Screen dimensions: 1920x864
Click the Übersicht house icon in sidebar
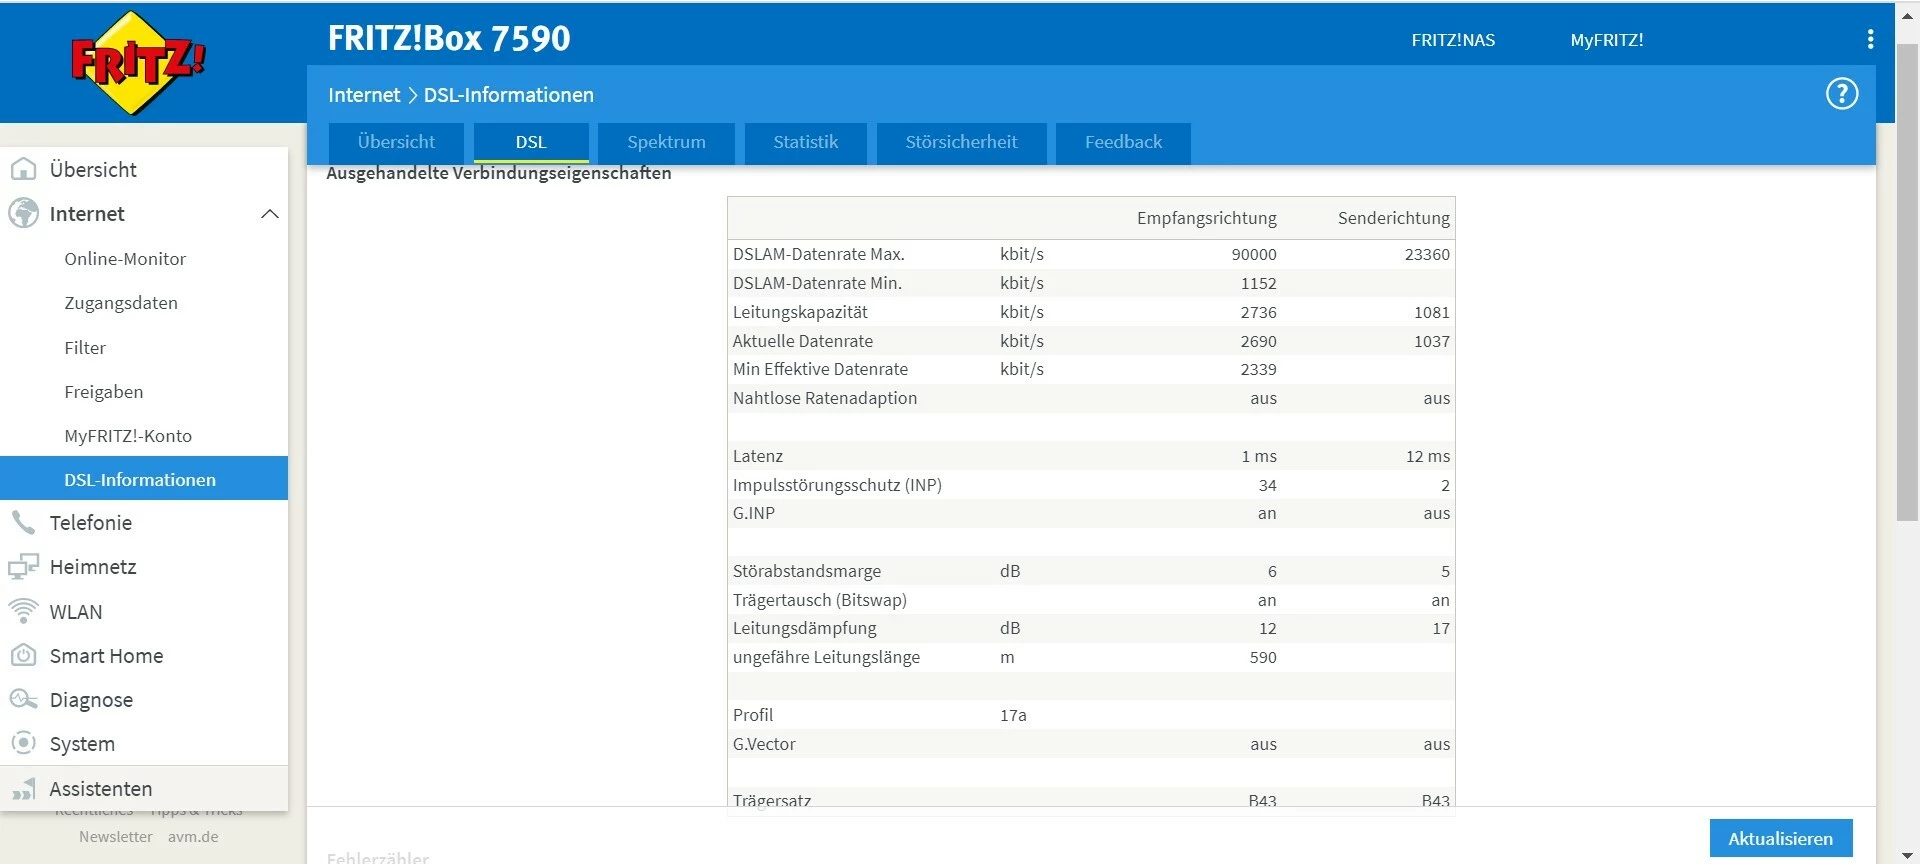pos(23,169)
